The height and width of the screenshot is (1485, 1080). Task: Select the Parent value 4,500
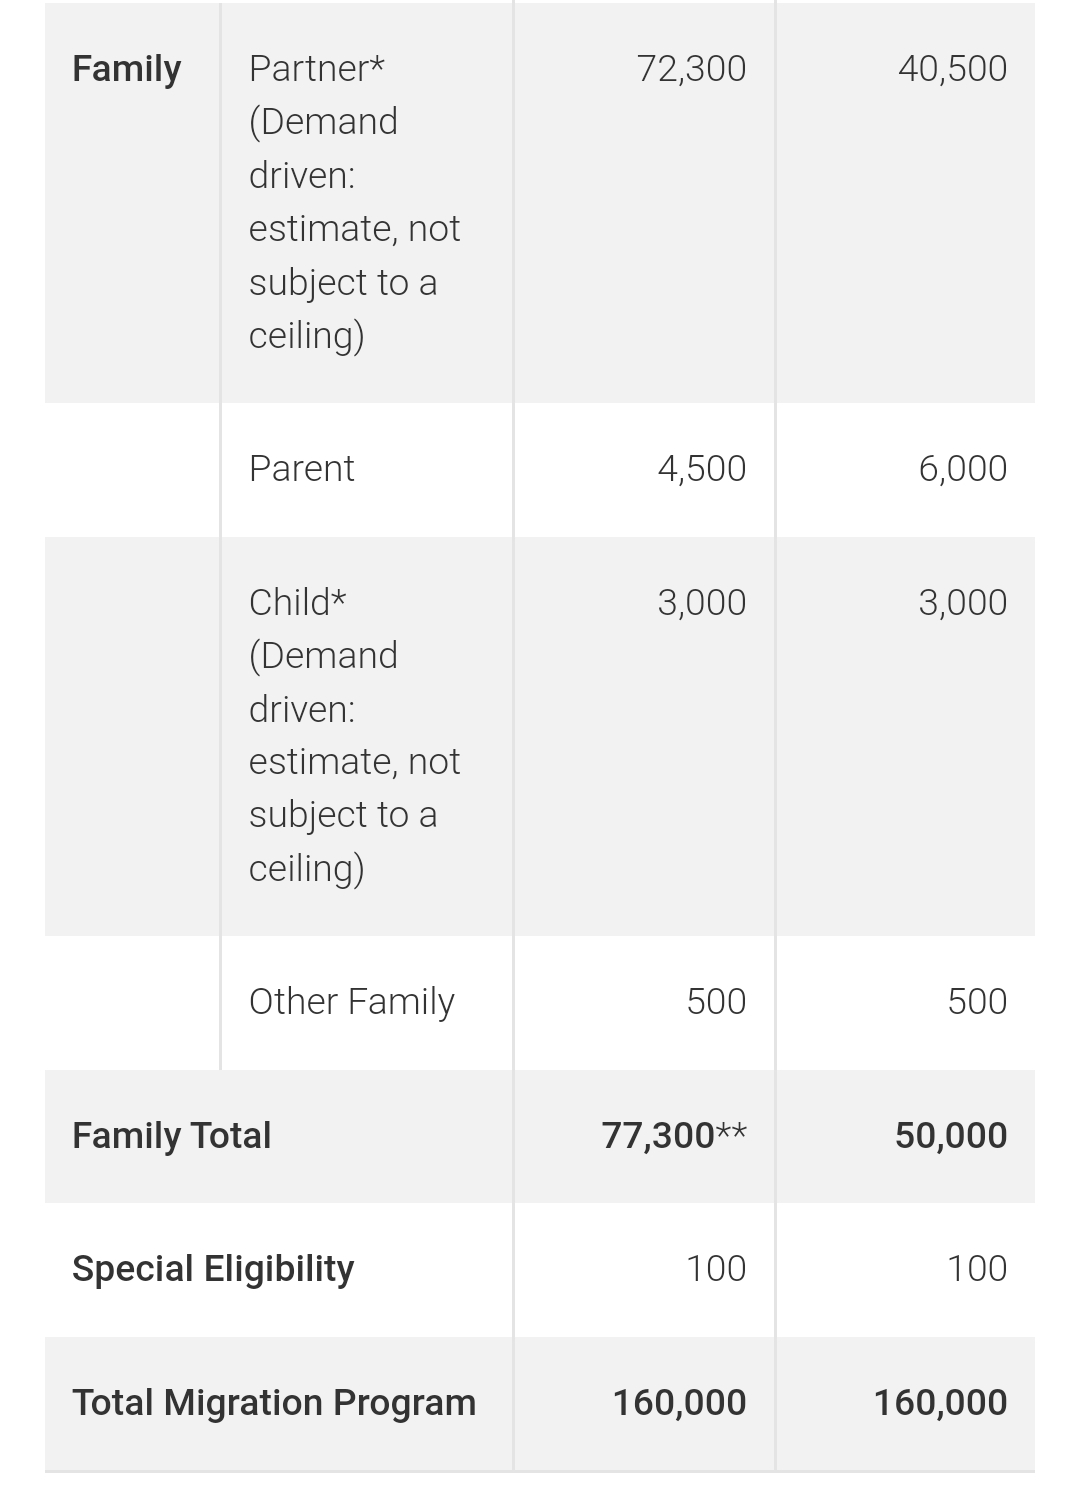(701, 469)
